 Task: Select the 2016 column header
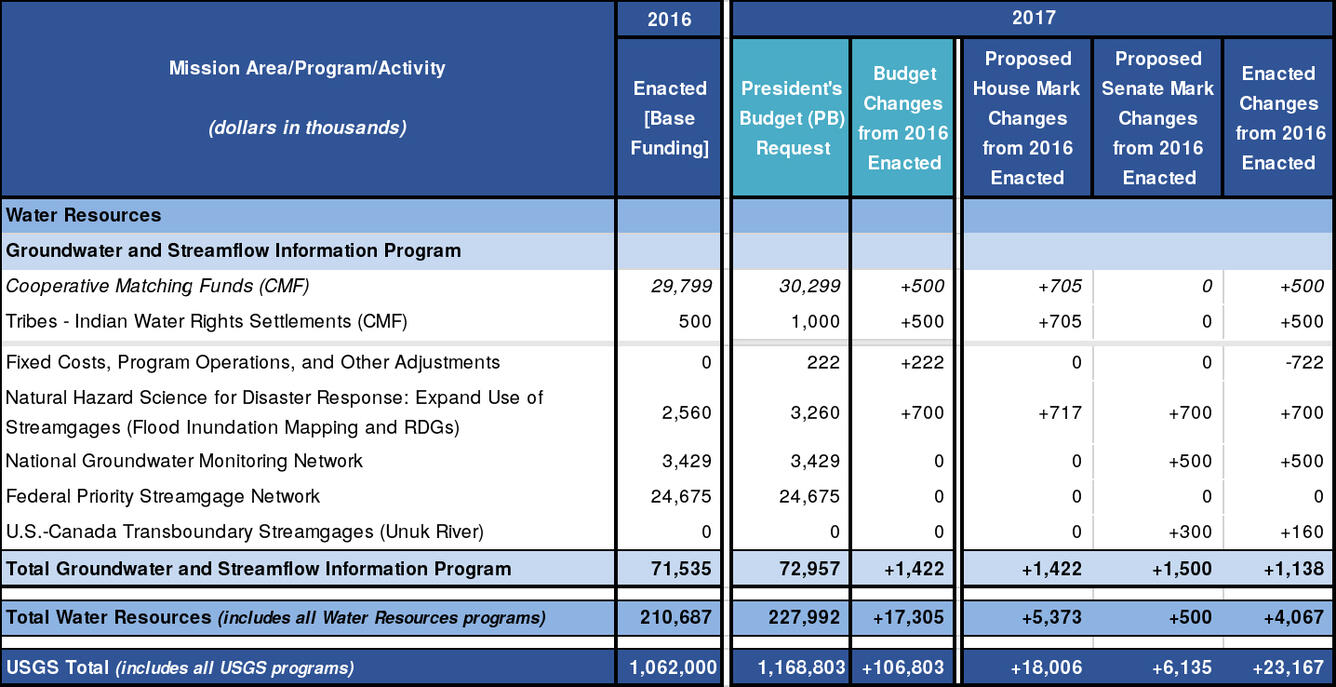668,17
